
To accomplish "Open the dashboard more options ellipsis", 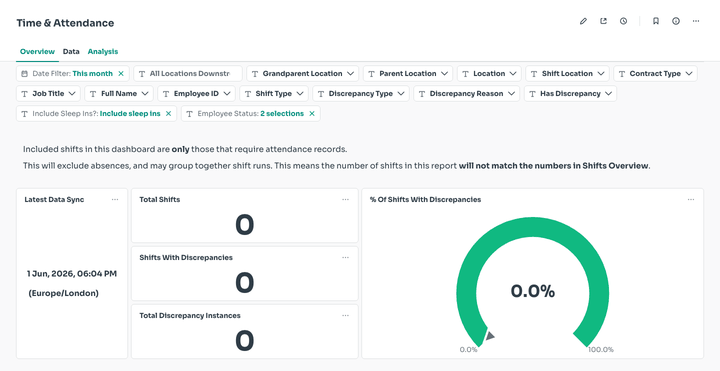I will point(696,21).
